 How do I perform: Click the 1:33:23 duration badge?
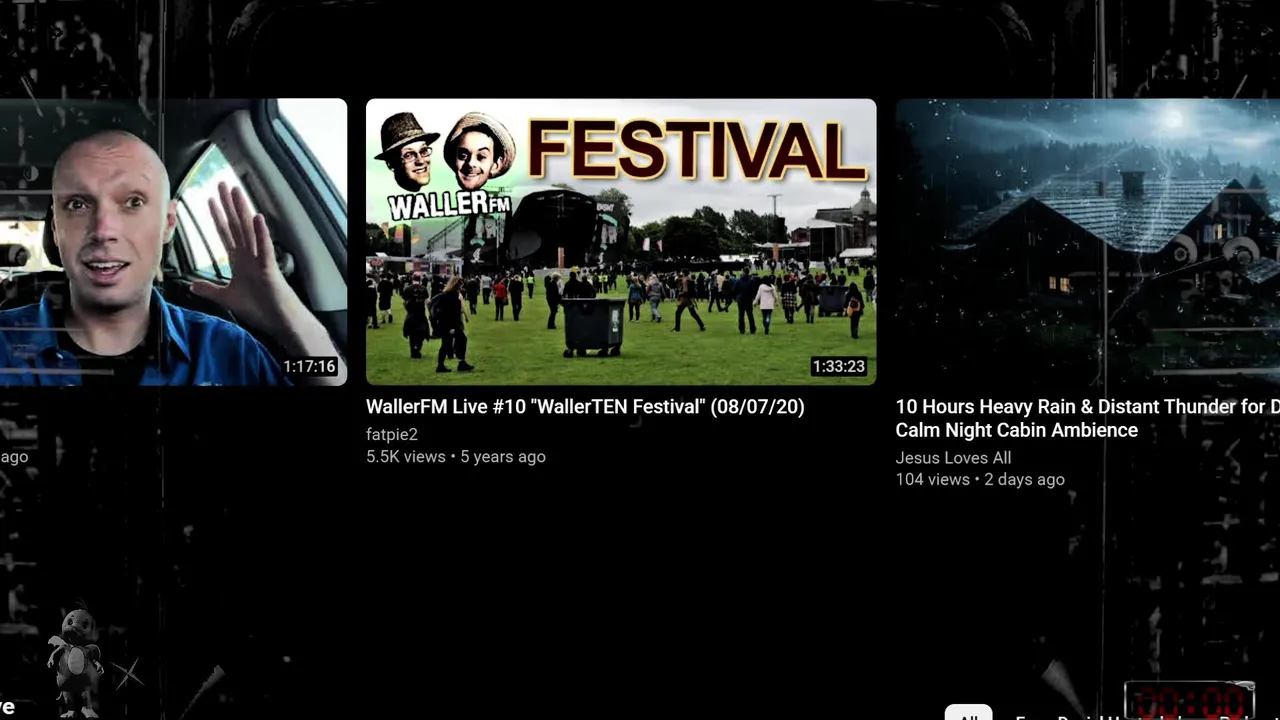point(838,367)
